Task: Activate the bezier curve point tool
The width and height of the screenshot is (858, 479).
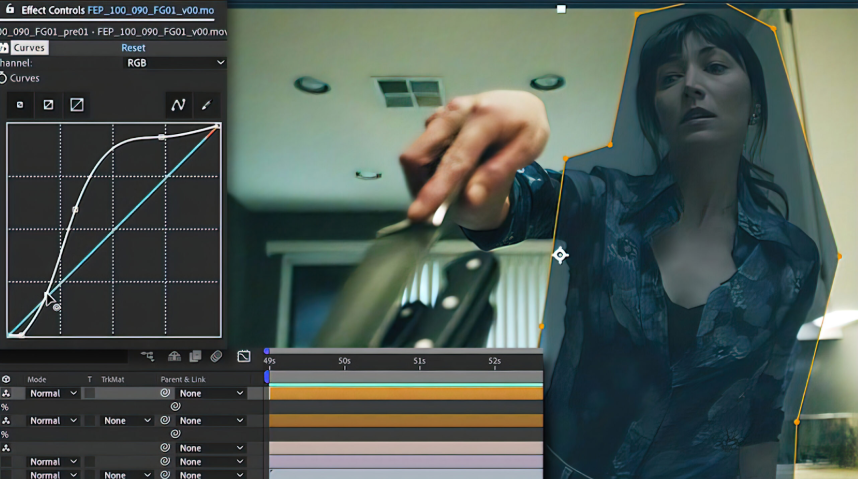Action: pos(178,104)
